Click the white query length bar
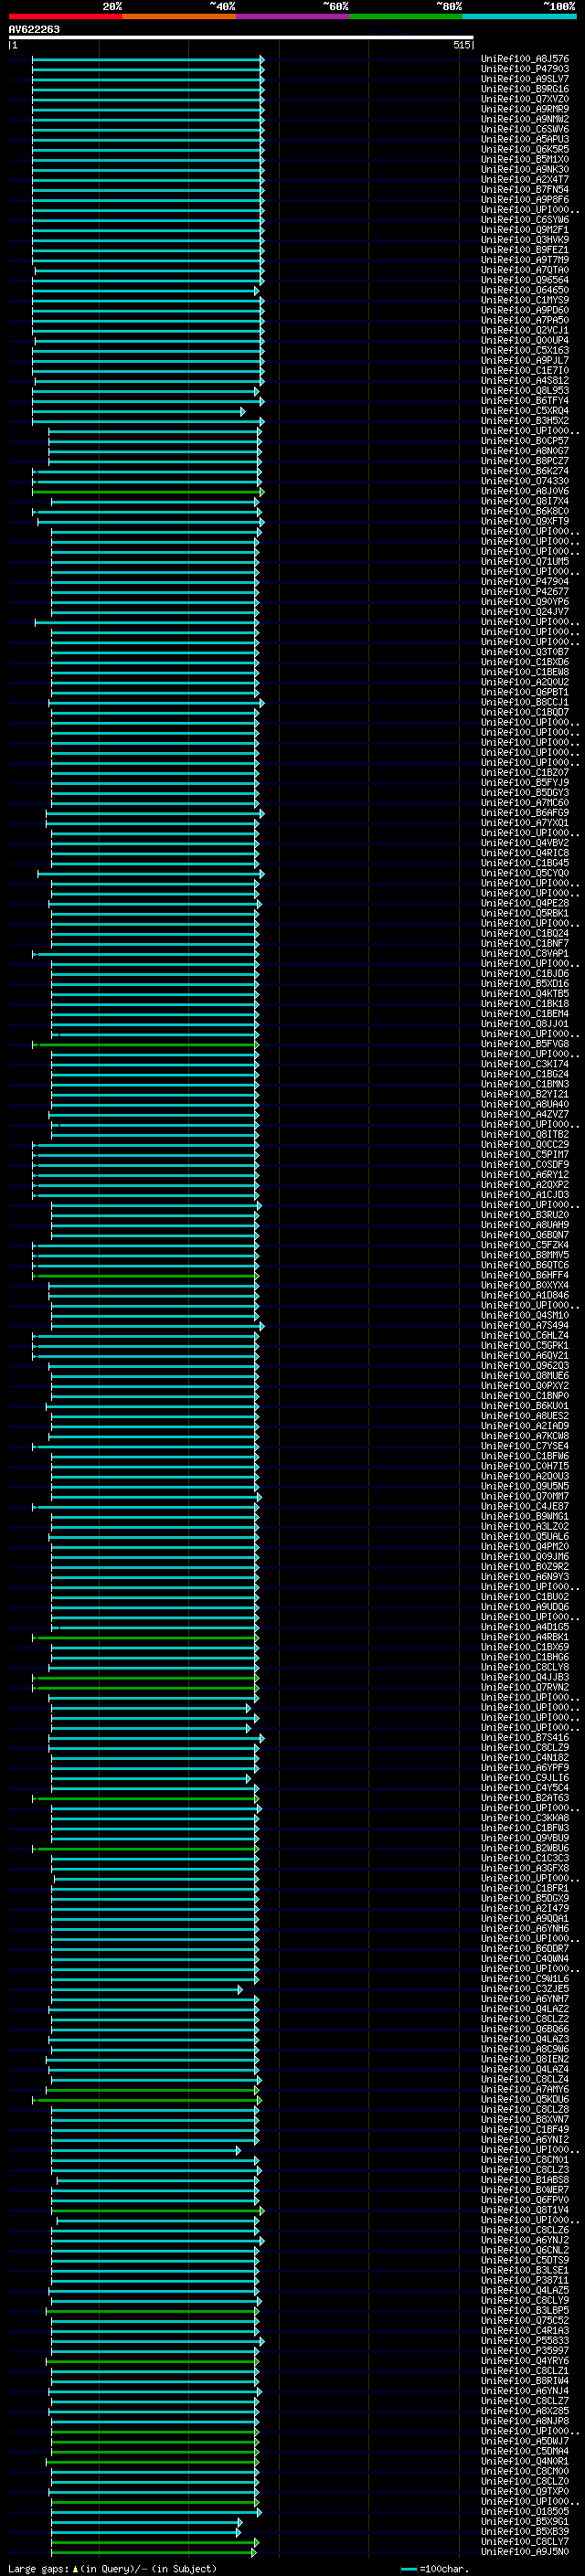The height and width of the screenshot is (2576, 585). point(241,37)
